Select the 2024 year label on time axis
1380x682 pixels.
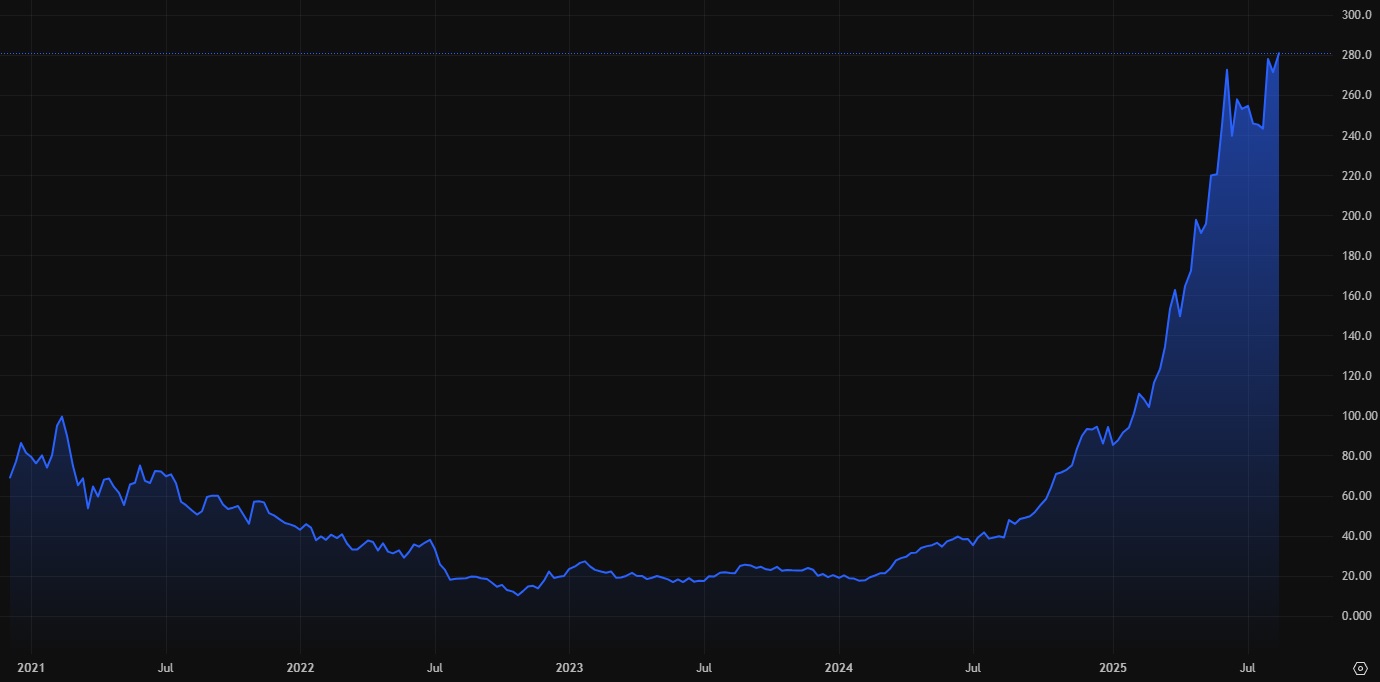click(838, 666)
